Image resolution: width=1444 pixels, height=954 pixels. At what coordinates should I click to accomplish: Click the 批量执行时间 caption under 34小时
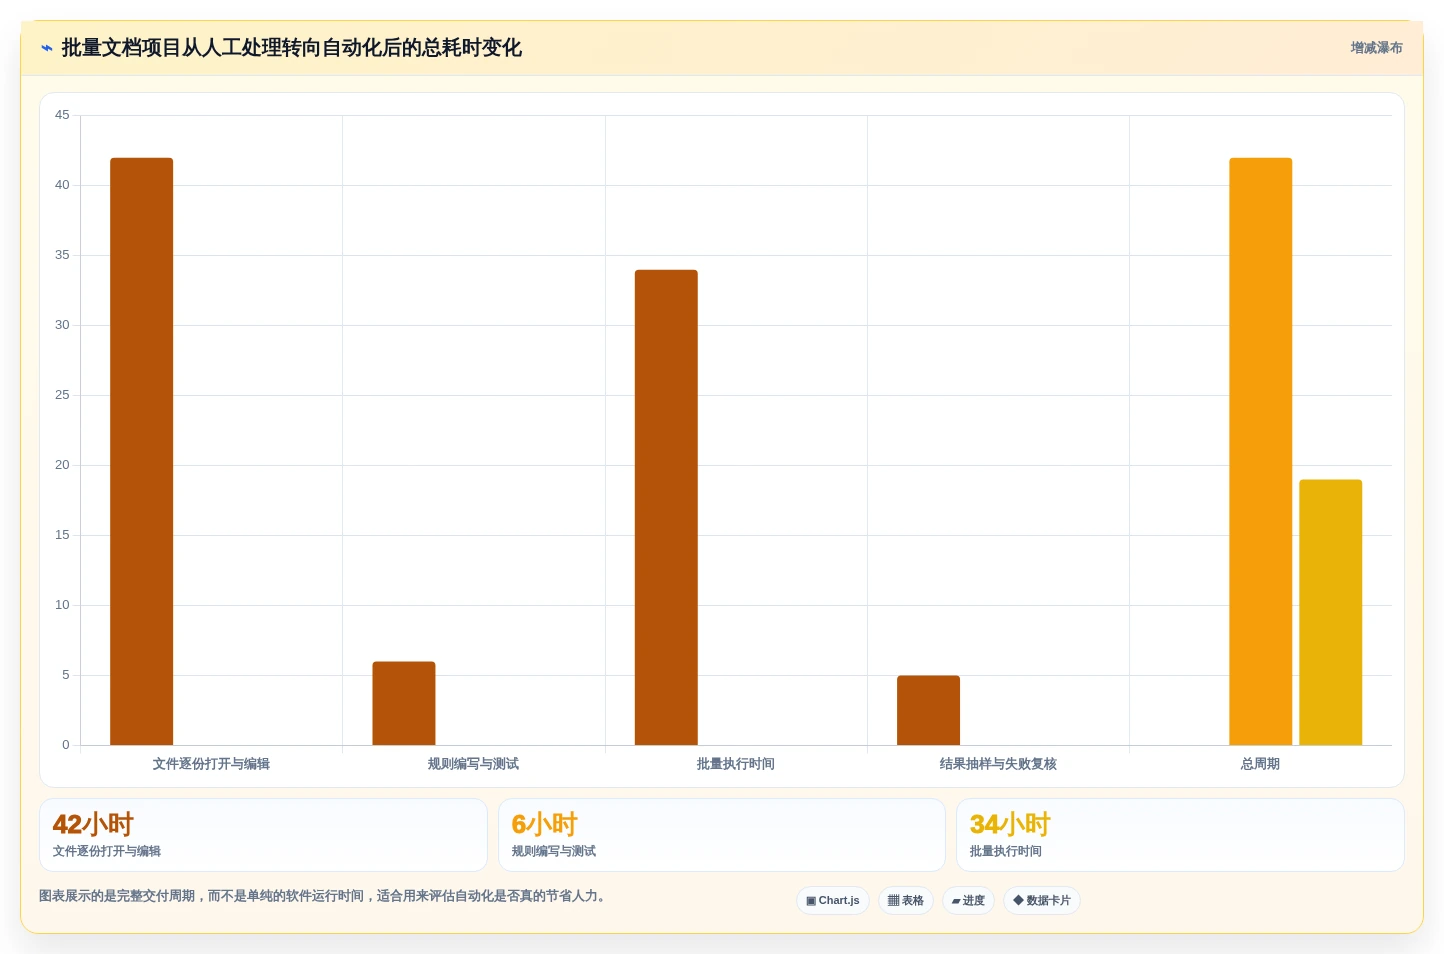pyautogui.click(x=1006, y=851)
